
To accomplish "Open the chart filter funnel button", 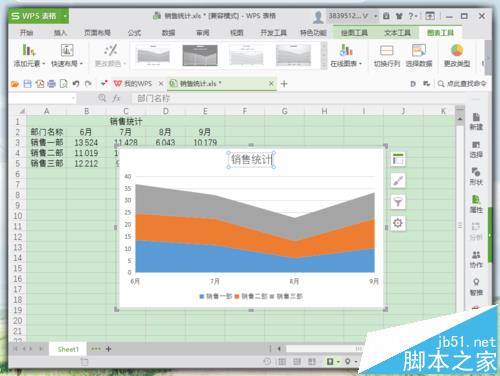I will click(398, 202).
